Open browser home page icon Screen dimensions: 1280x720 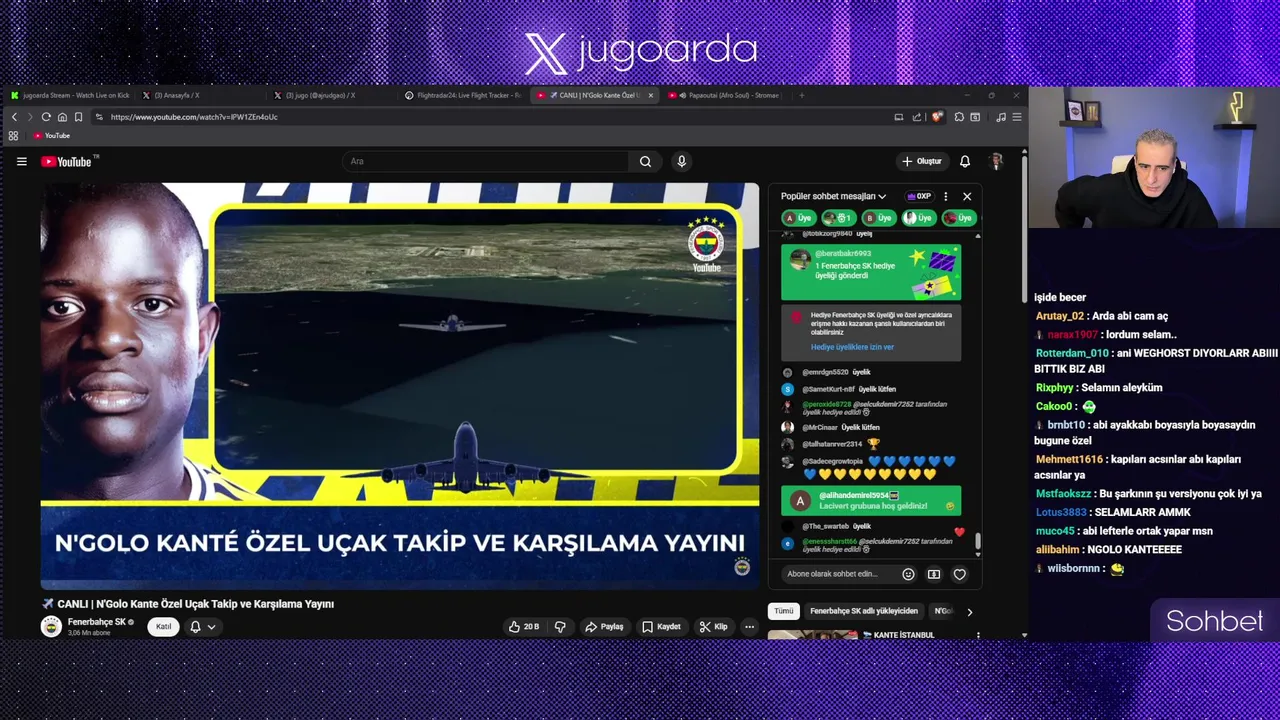click(x=62, y=117)
